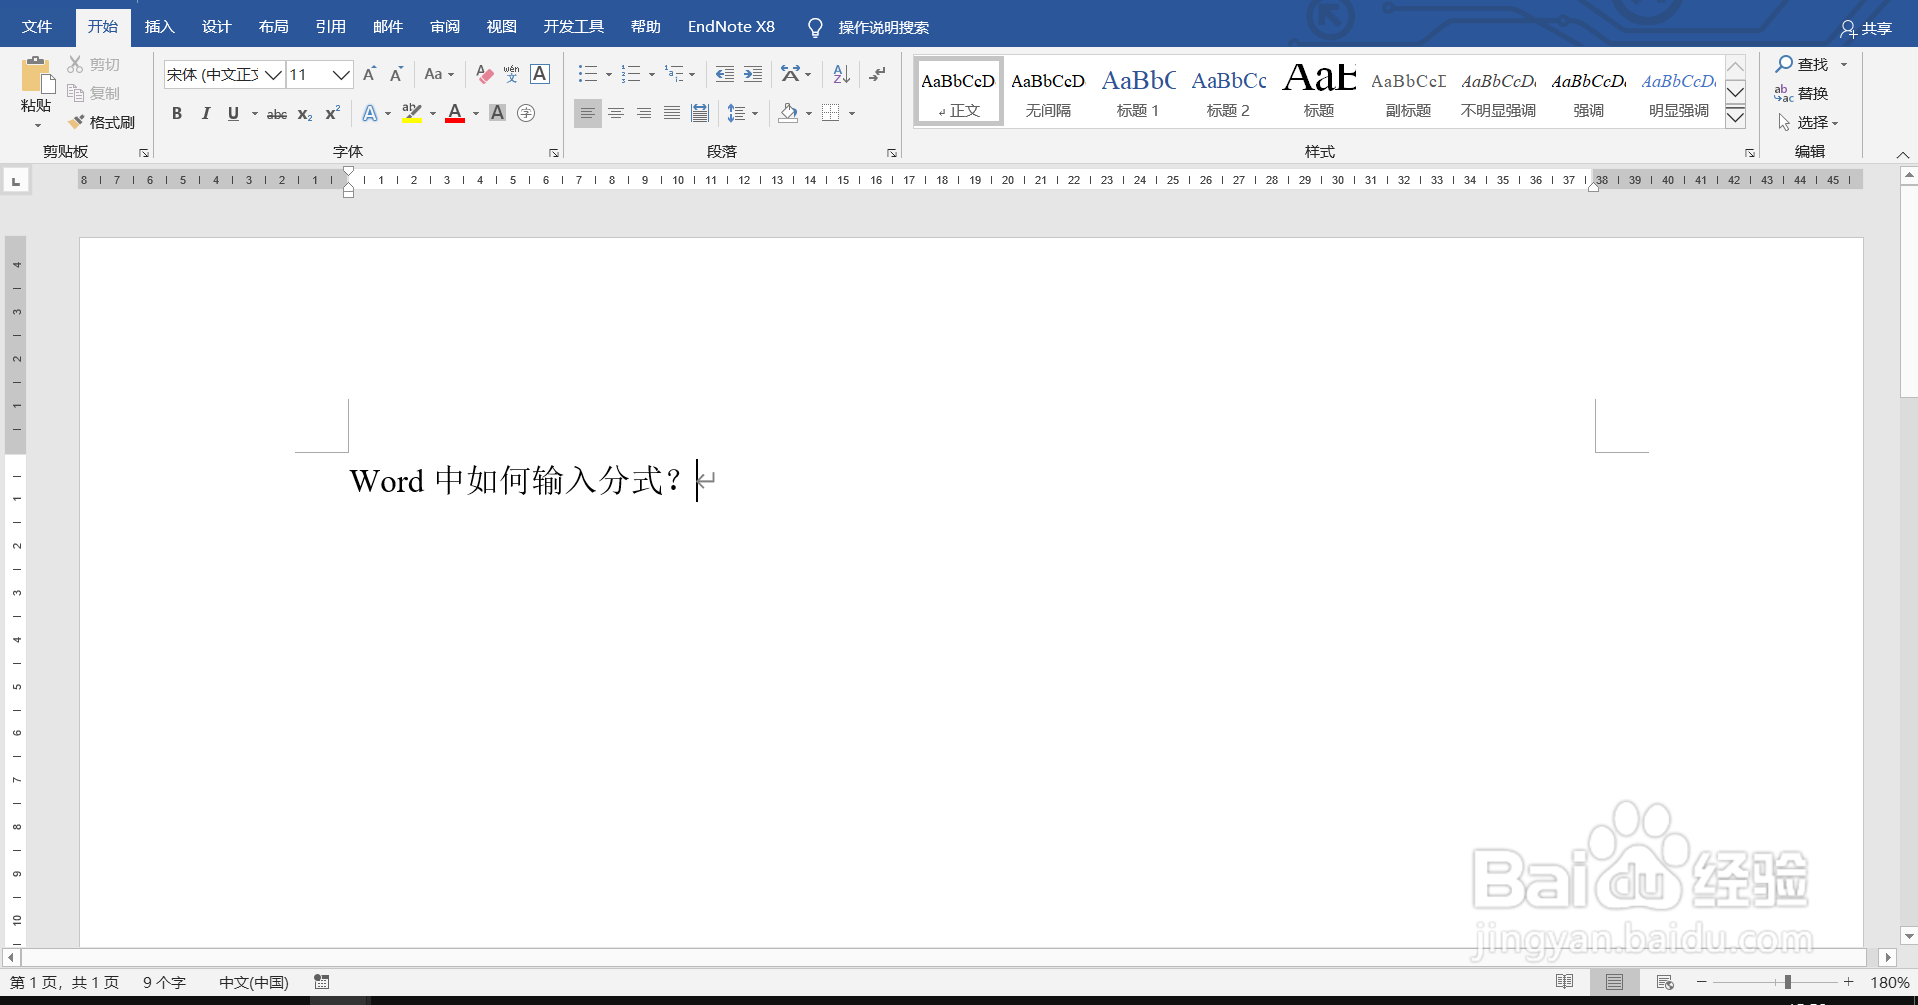This screenshot has height=1005, width=1918.
Task: Expand the font color dropdown arrow
Action: pyautogui.click(x=476, y=114)
